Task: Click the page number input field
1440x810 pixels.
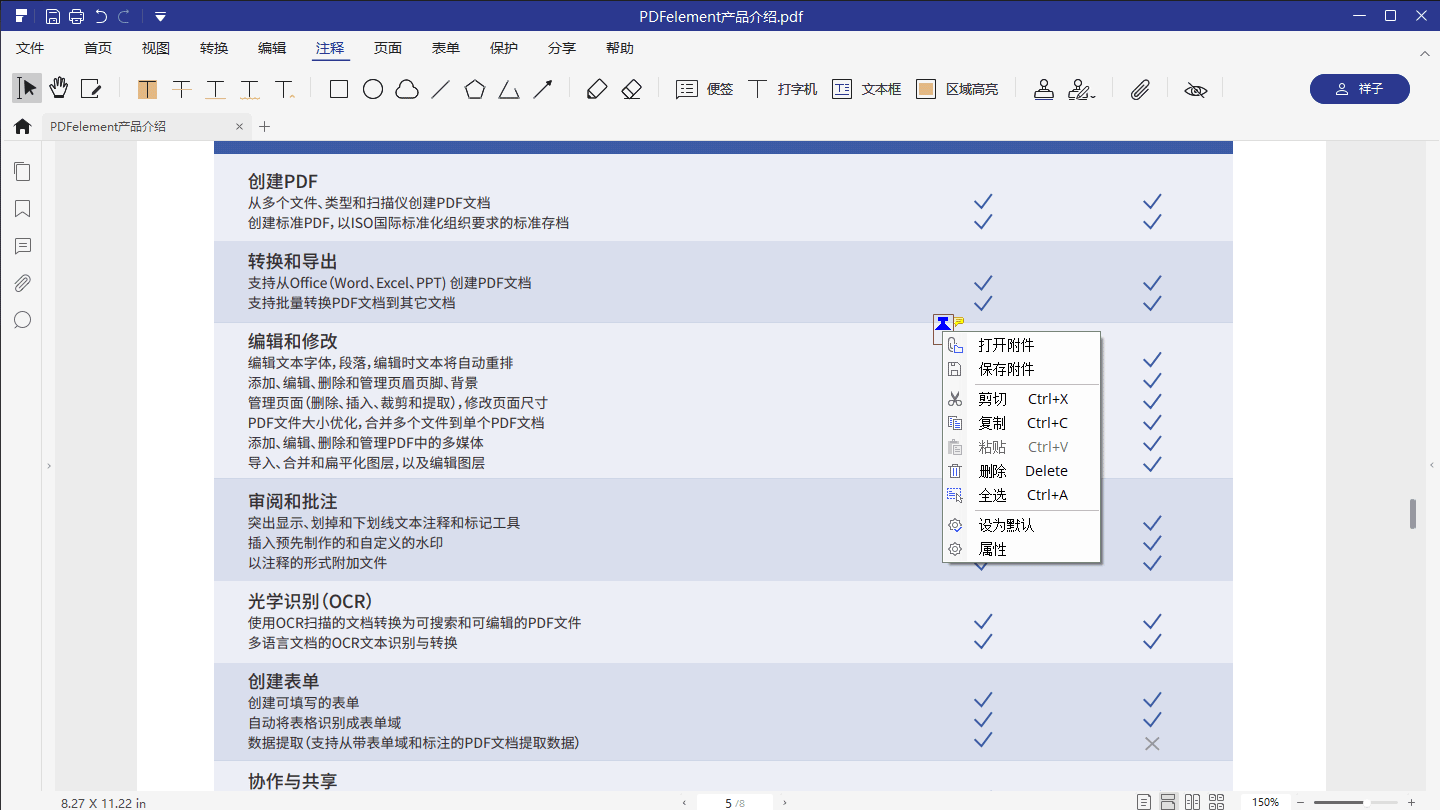Action: click(x=734, y=802)
